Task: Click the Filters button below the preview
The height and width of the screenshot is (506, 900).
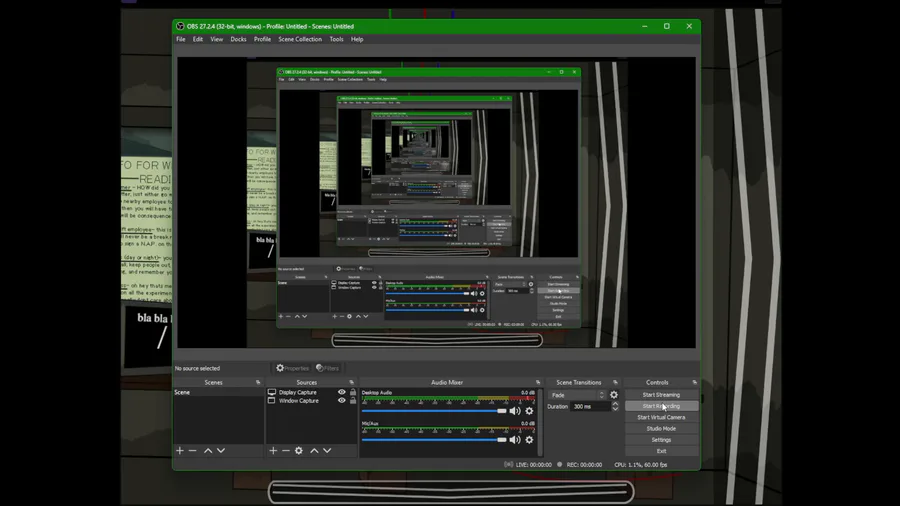Action: pyautogui.click(x=328, y=368)
